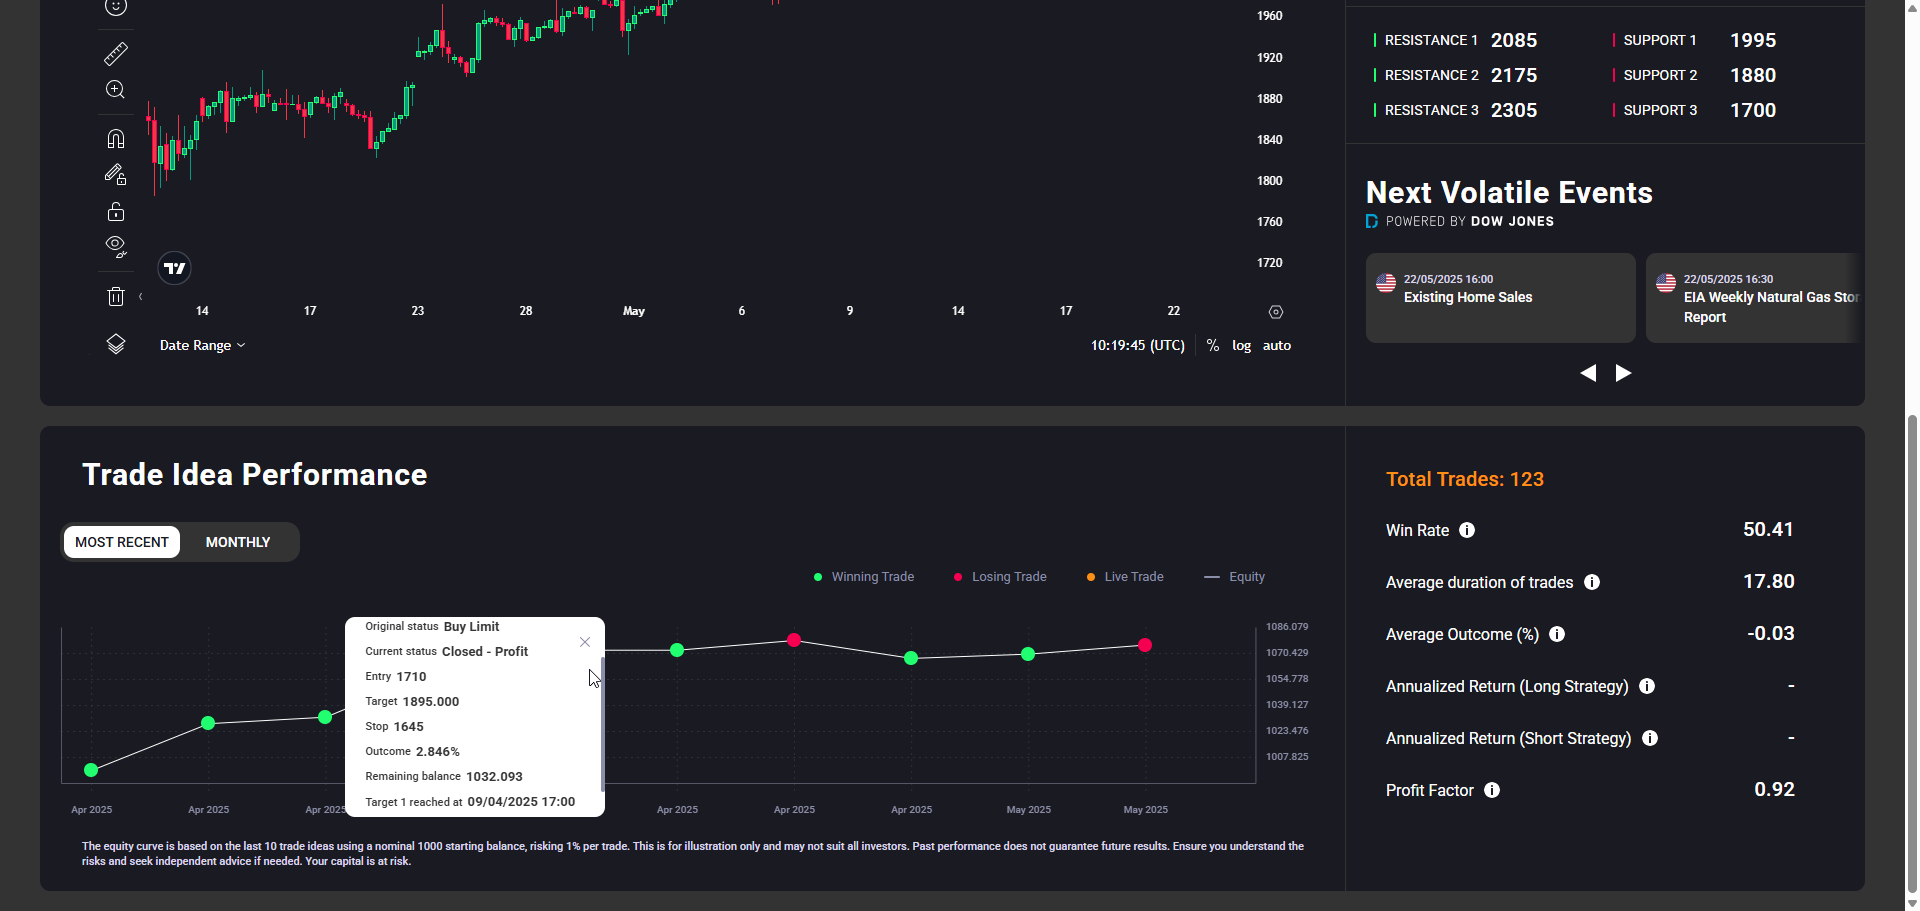Show next volatile events with right arrow
The height and width of the screenshot is (911, 1920).
click(x=1624, y=373)
